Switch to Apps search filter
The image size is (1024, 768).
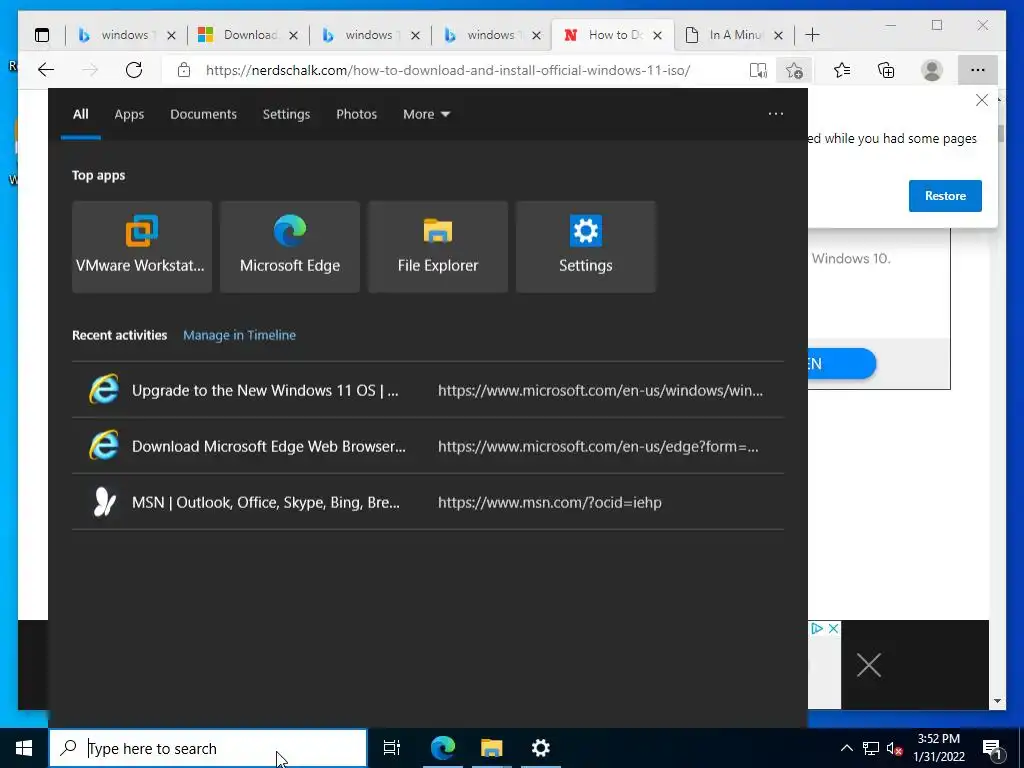(x=129, y=114)
